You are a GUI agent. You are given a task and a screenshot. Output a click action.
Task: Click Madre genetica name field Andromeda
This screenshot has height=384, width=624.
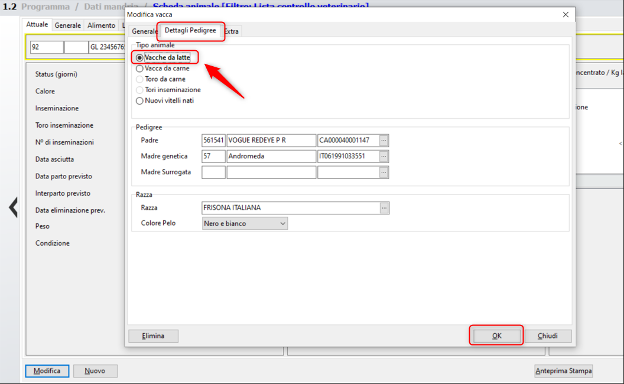pos(271,156)
